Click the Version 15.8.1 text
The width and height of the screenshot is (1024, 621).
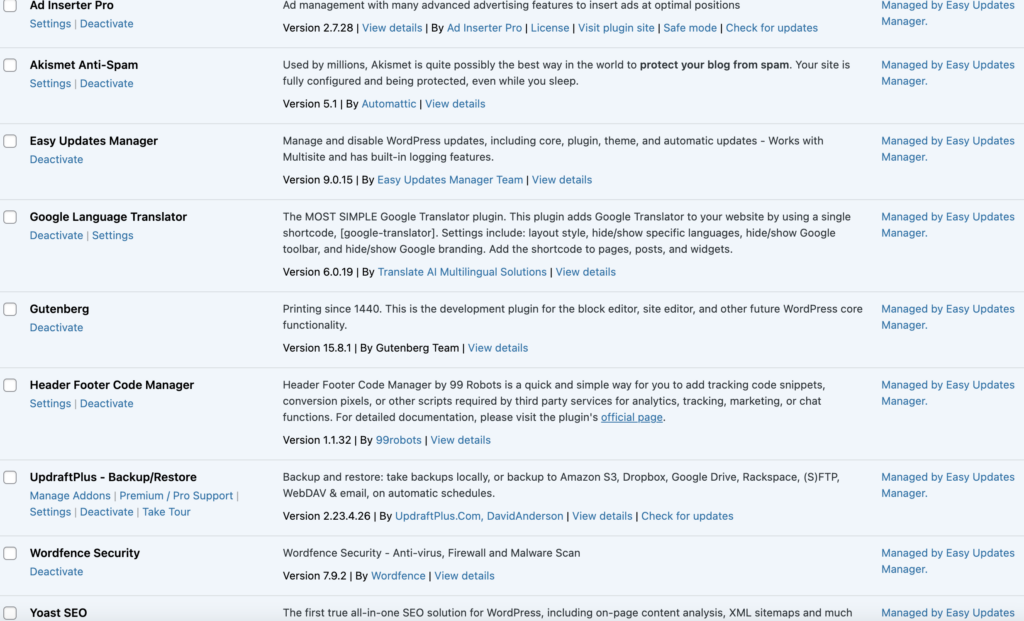coord(317,348)
